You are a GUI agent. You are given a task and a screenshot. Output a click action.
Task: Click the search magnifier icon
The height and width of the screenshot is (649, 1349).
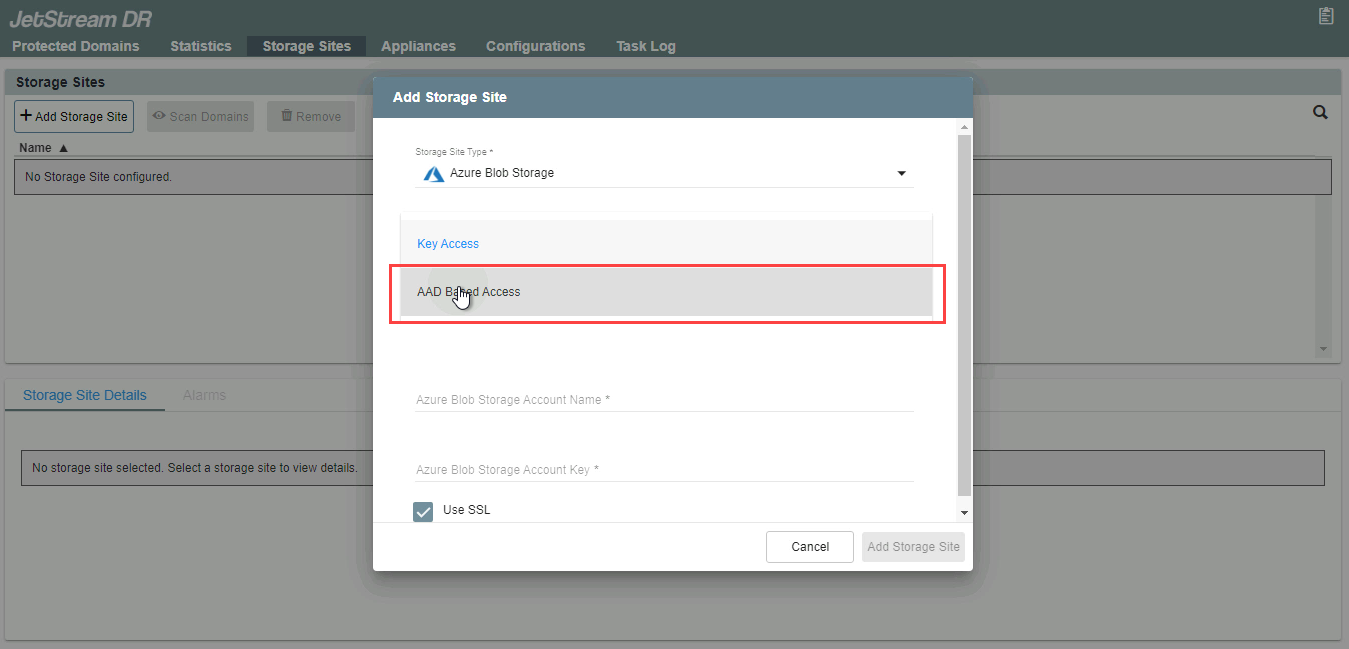click(1320, 113)
